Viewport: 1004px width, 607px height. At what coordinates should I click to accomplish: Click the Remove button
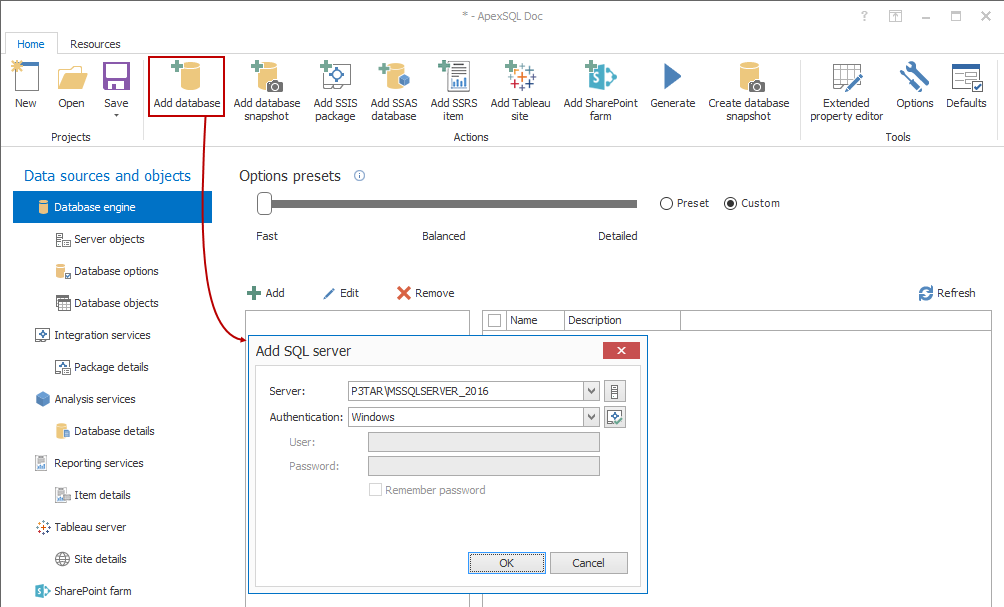(426, 293)
